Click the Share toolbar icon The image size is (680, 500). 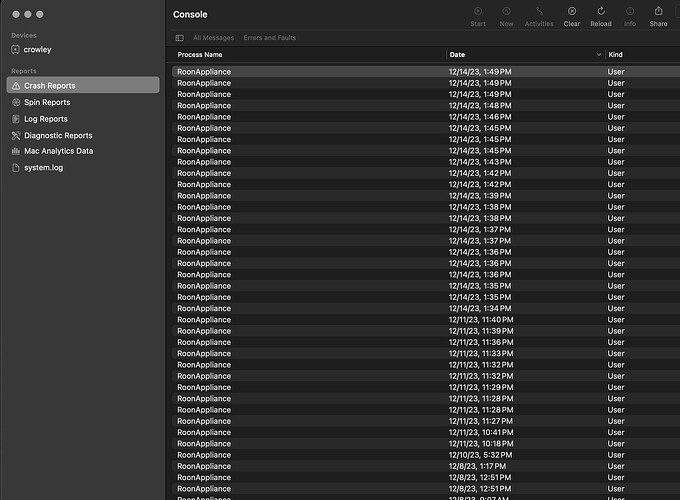point(658,11)
